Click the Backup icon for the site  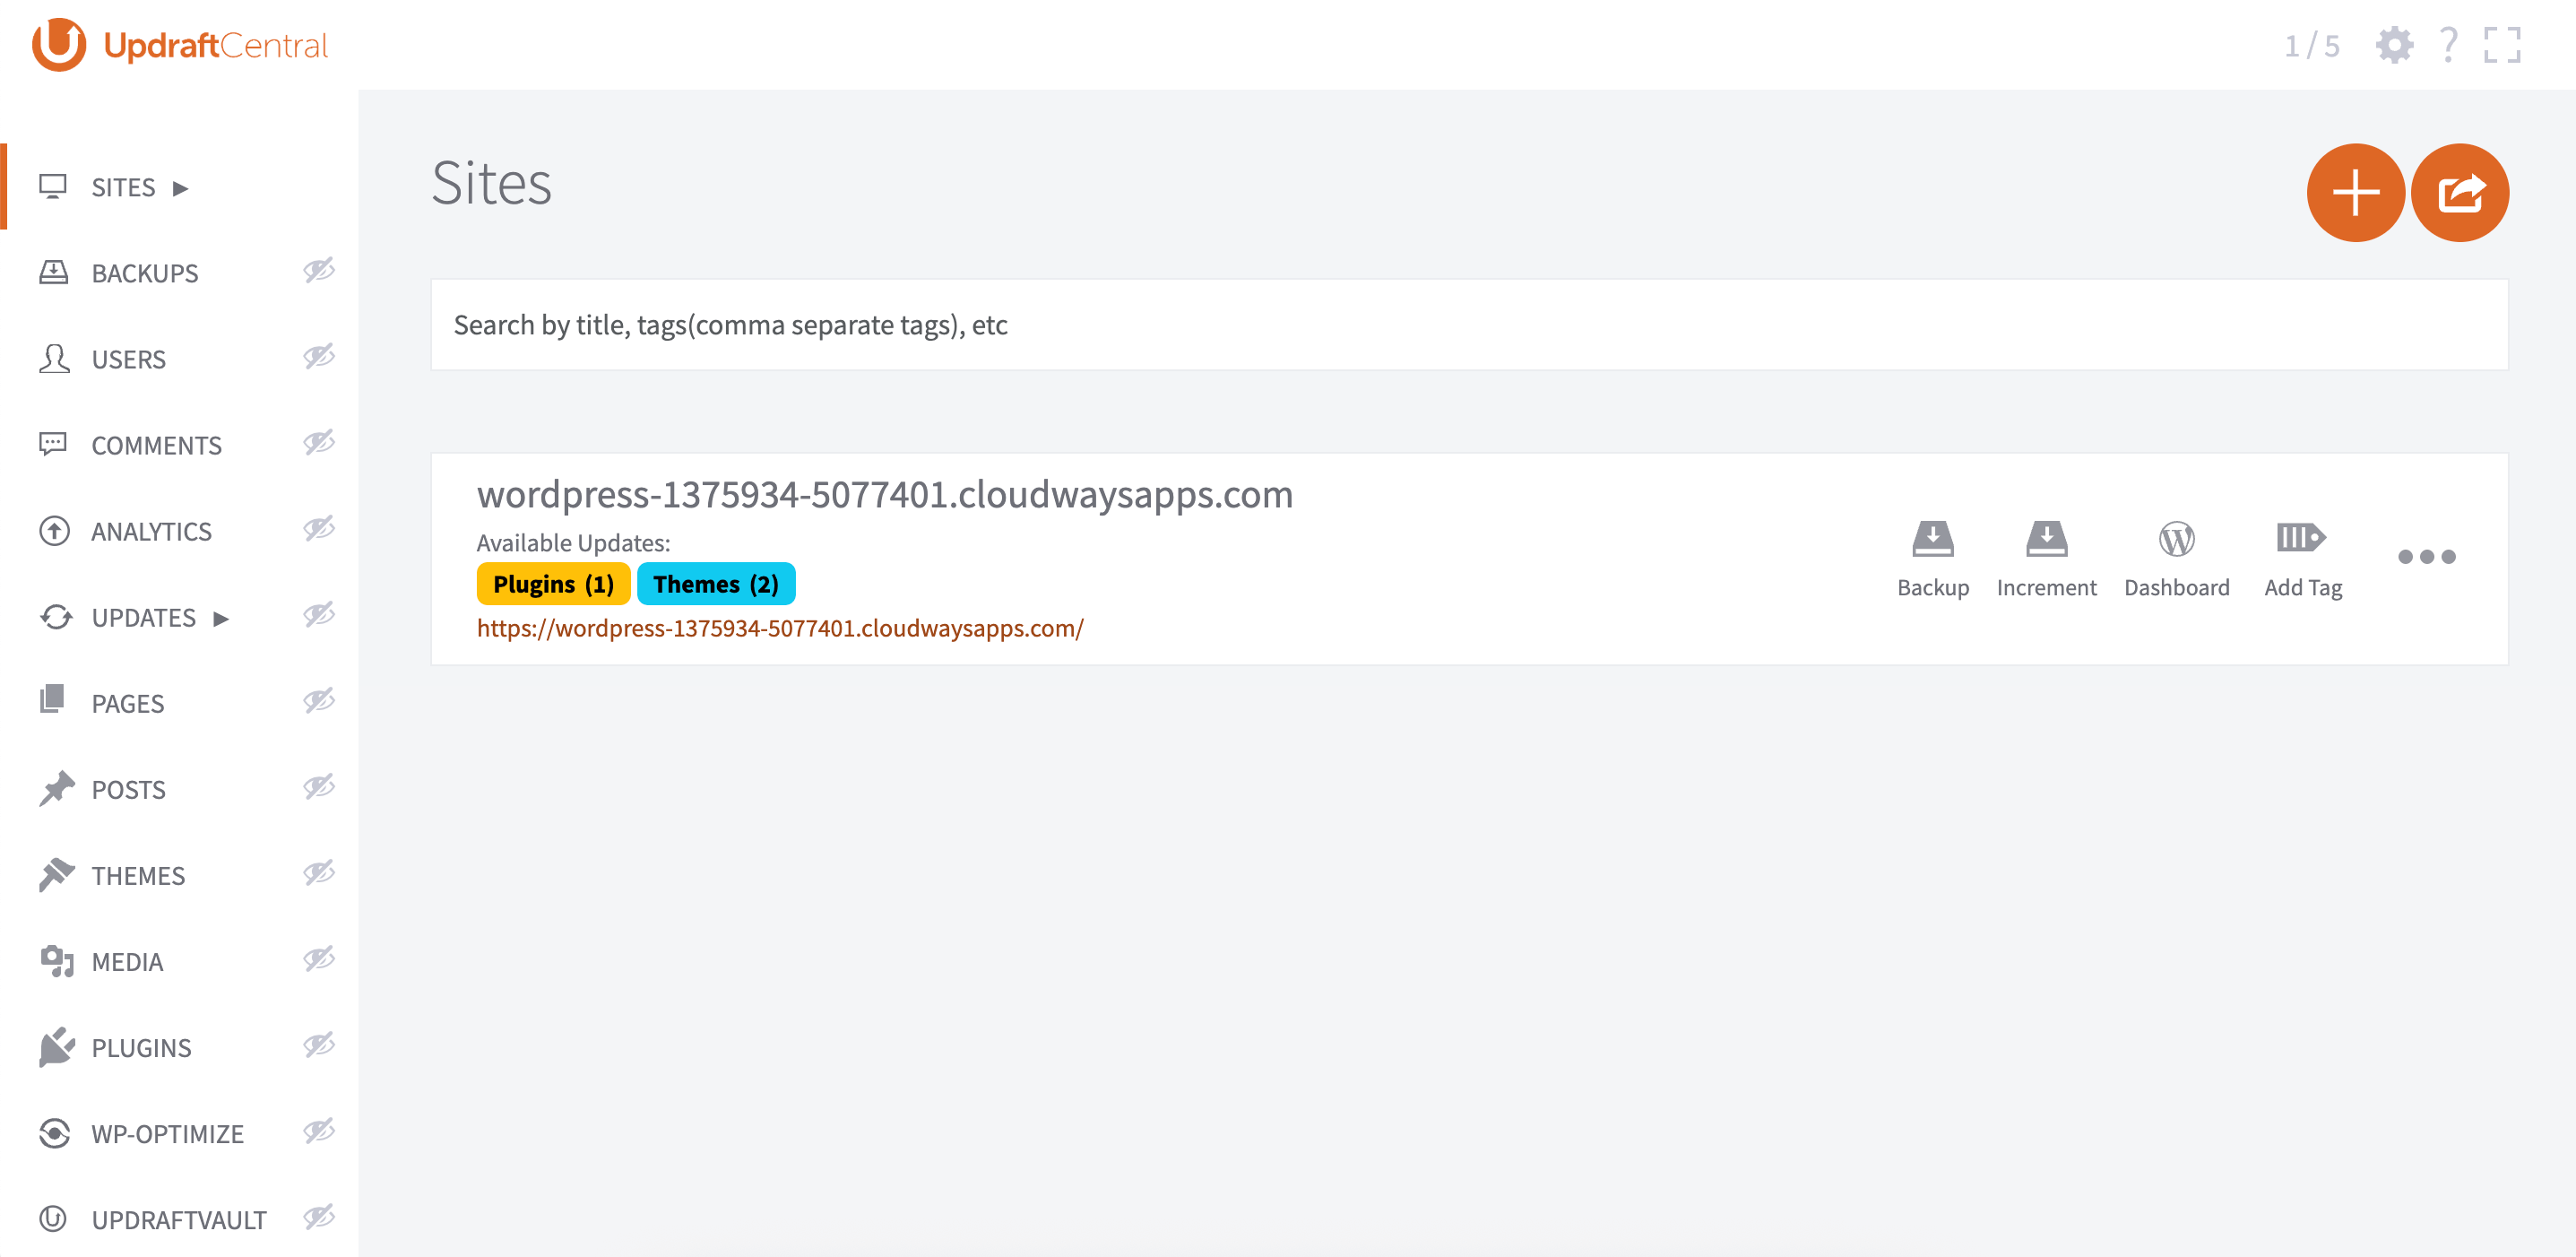click(x=1932, y=540)
